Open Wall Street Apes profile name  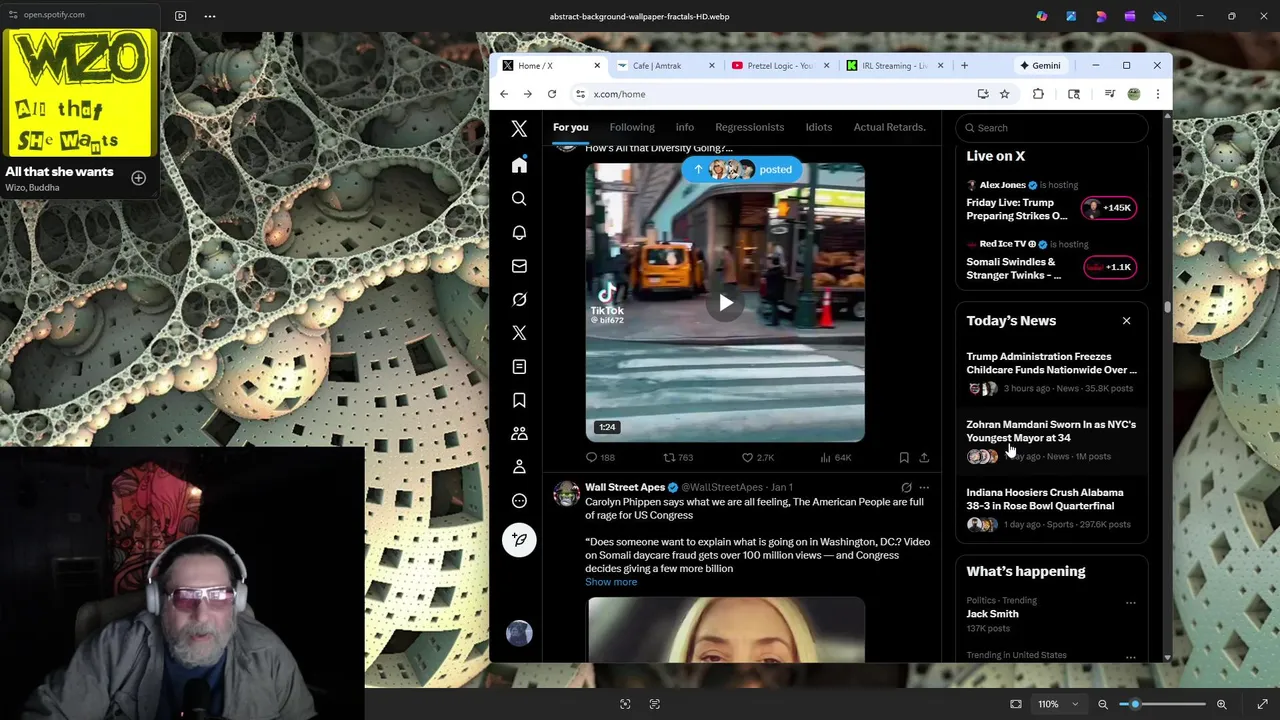(x=625, y=487)
